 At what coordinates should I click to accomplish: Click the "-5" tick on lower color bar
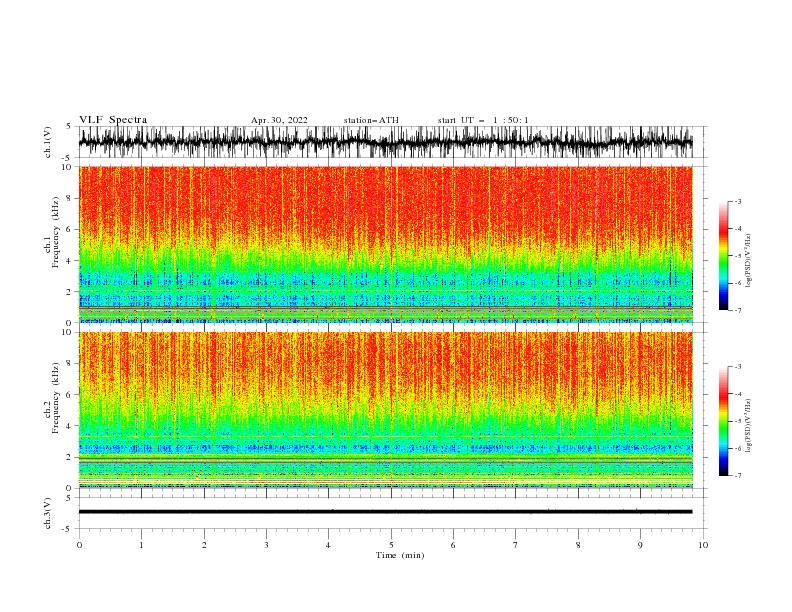click(737, 421)
